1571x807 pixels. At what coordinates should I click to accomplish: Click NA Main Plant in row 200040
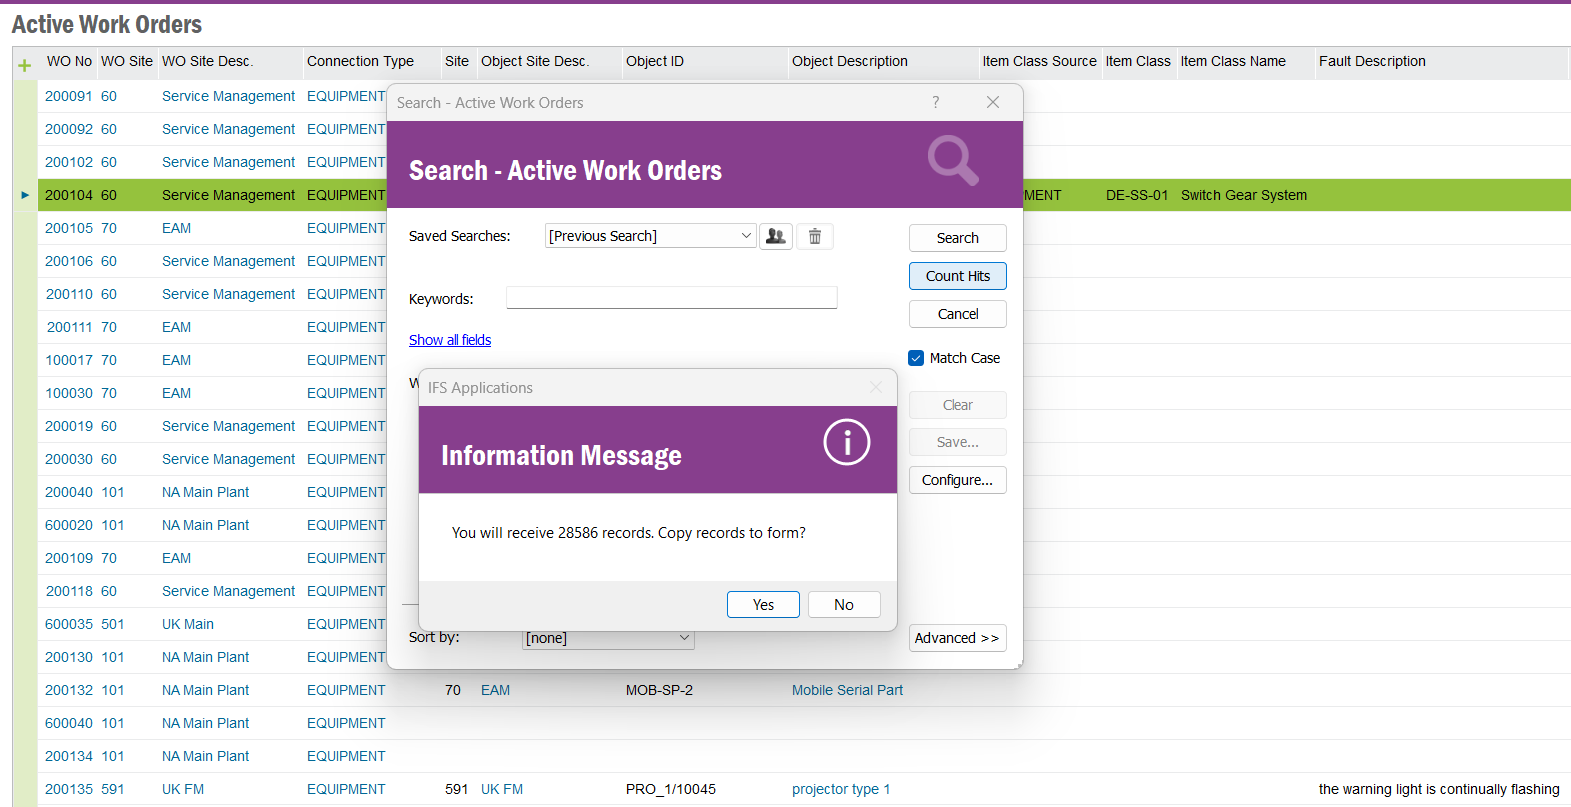point(206,492)
